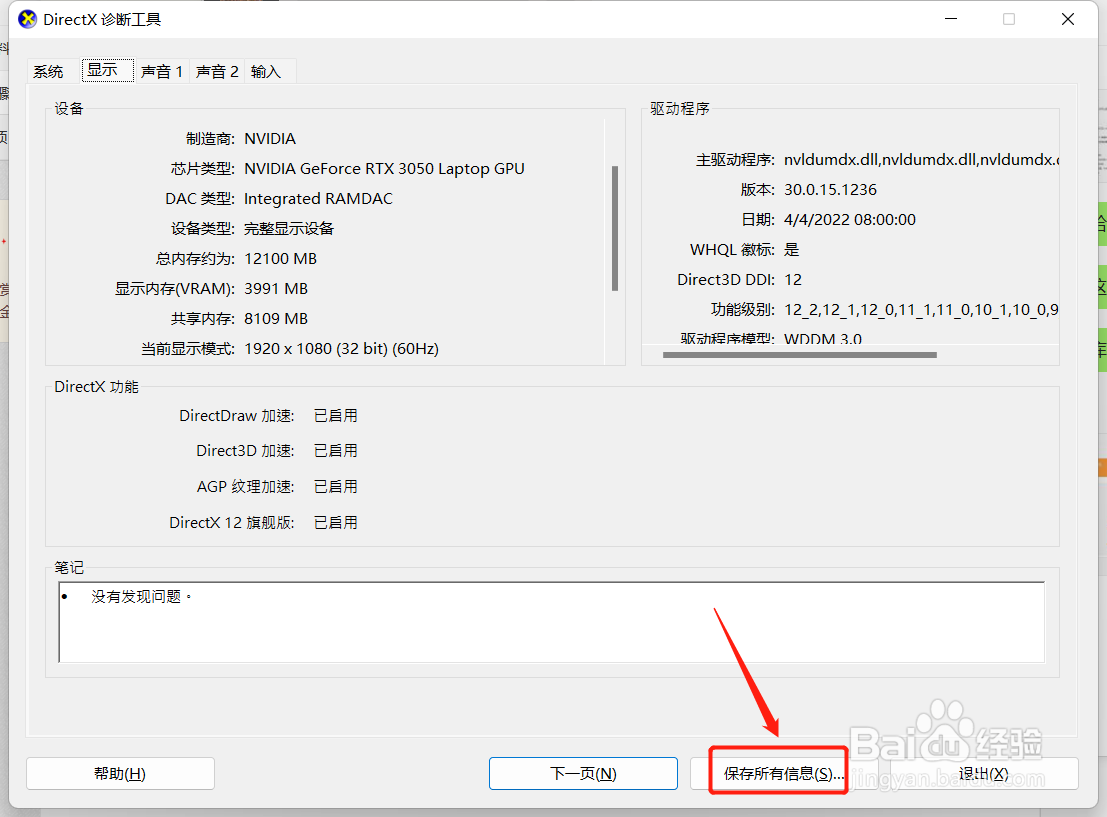Exit with the 退出(X) button
Viewport: 1107px width, 817px height.
click(x=983, y=773)
